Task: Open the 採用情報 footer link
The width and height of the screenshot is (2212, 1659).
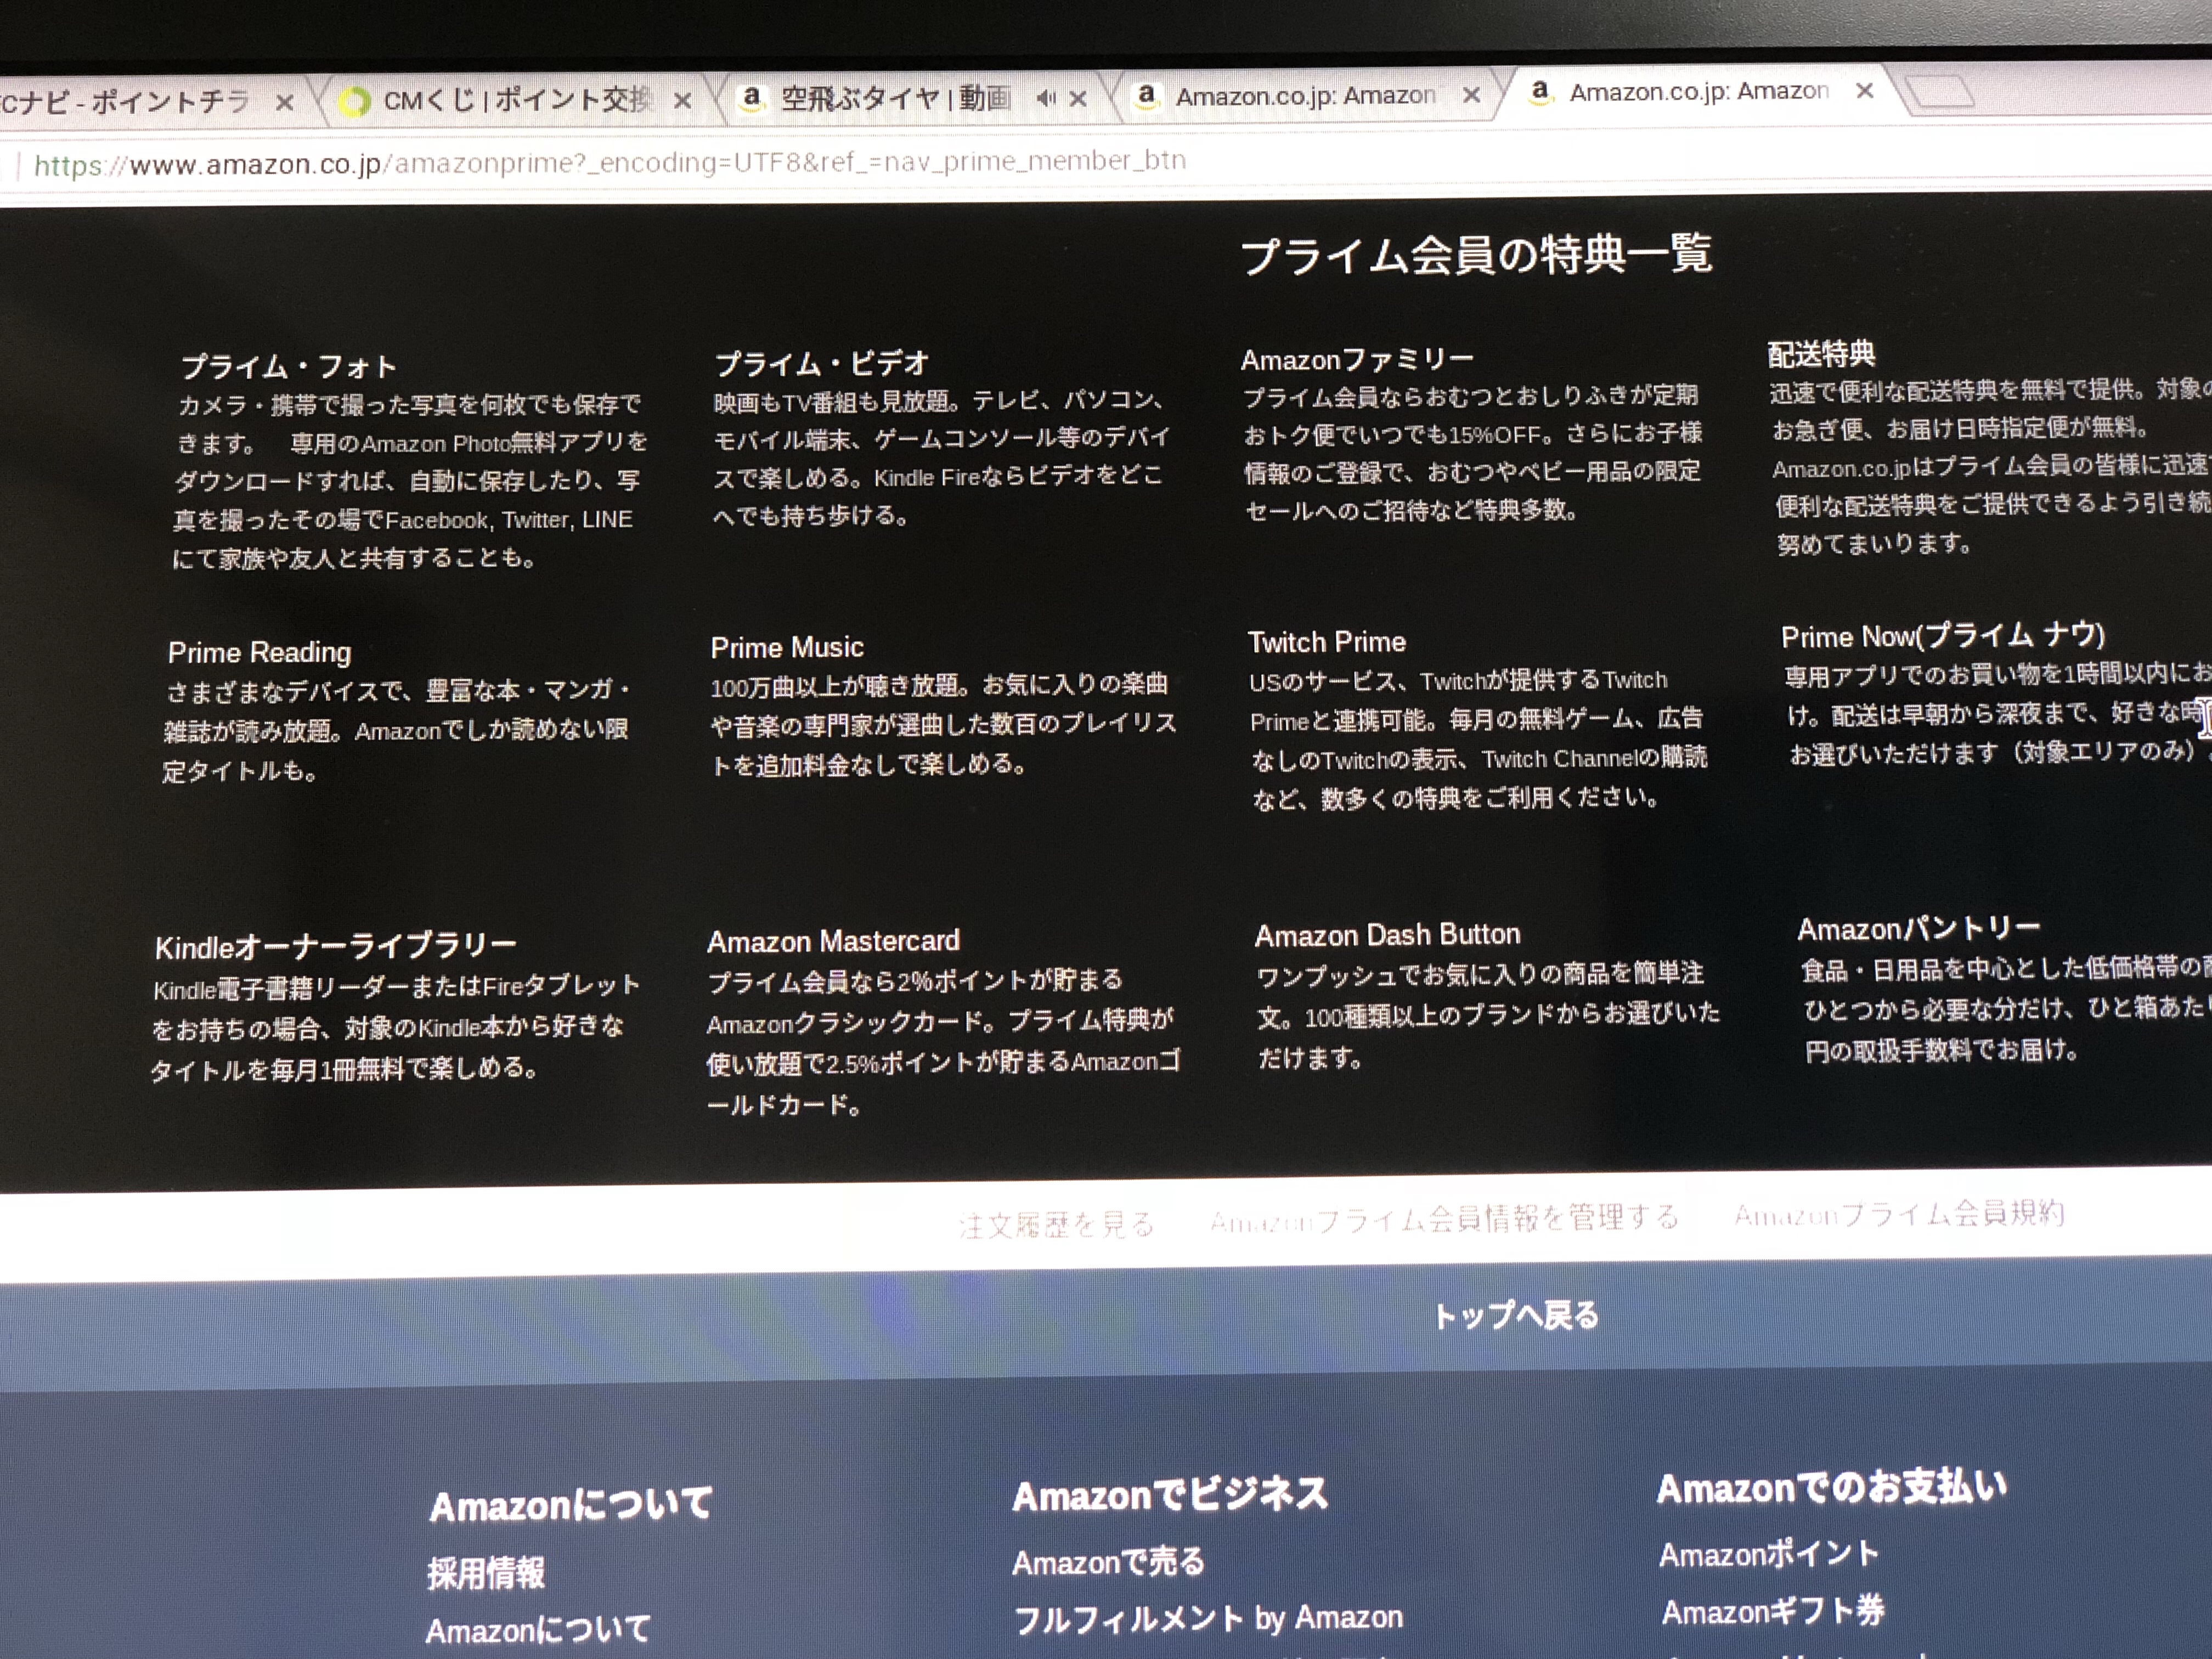Action: click(x=486, y=1573)
